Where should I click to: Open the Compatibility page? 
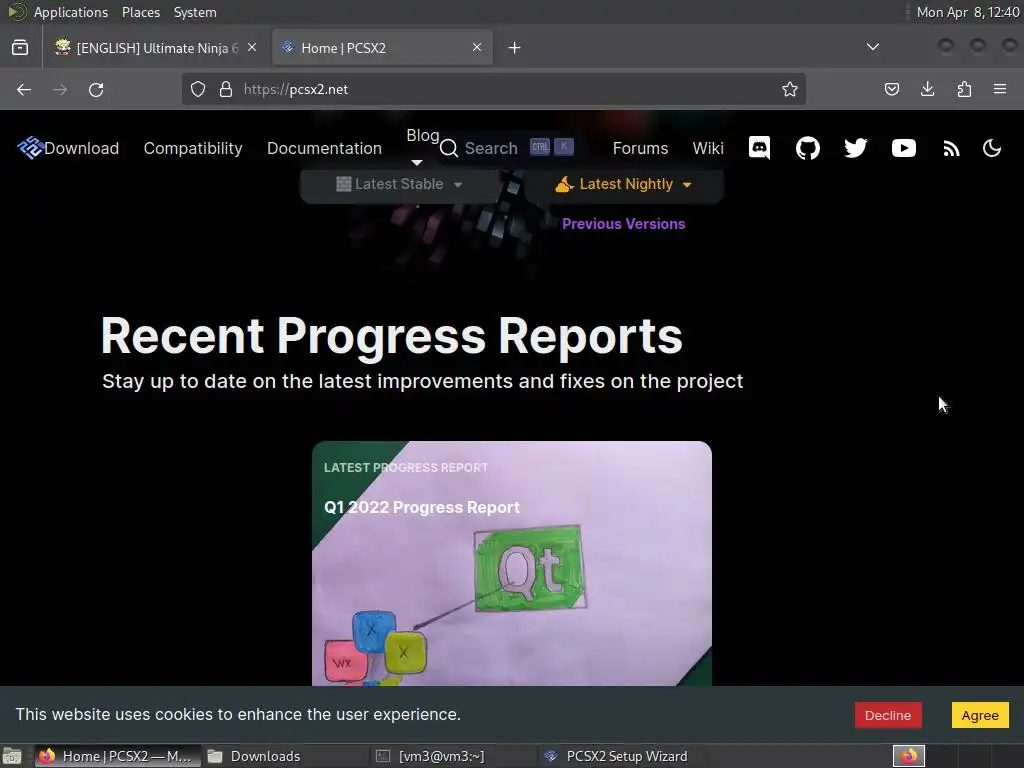click(x=193, y=148)
